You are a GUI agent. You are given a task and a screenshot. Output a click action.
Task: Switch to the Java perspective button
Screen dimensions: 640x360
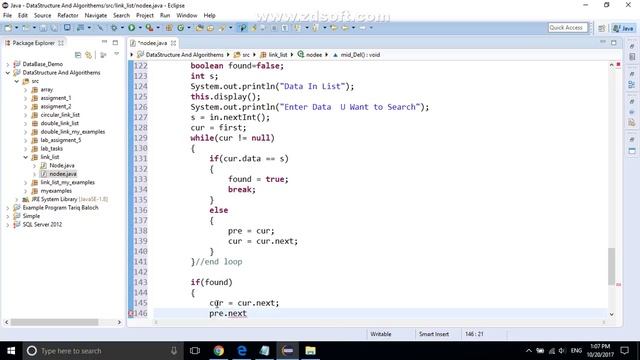623,28
